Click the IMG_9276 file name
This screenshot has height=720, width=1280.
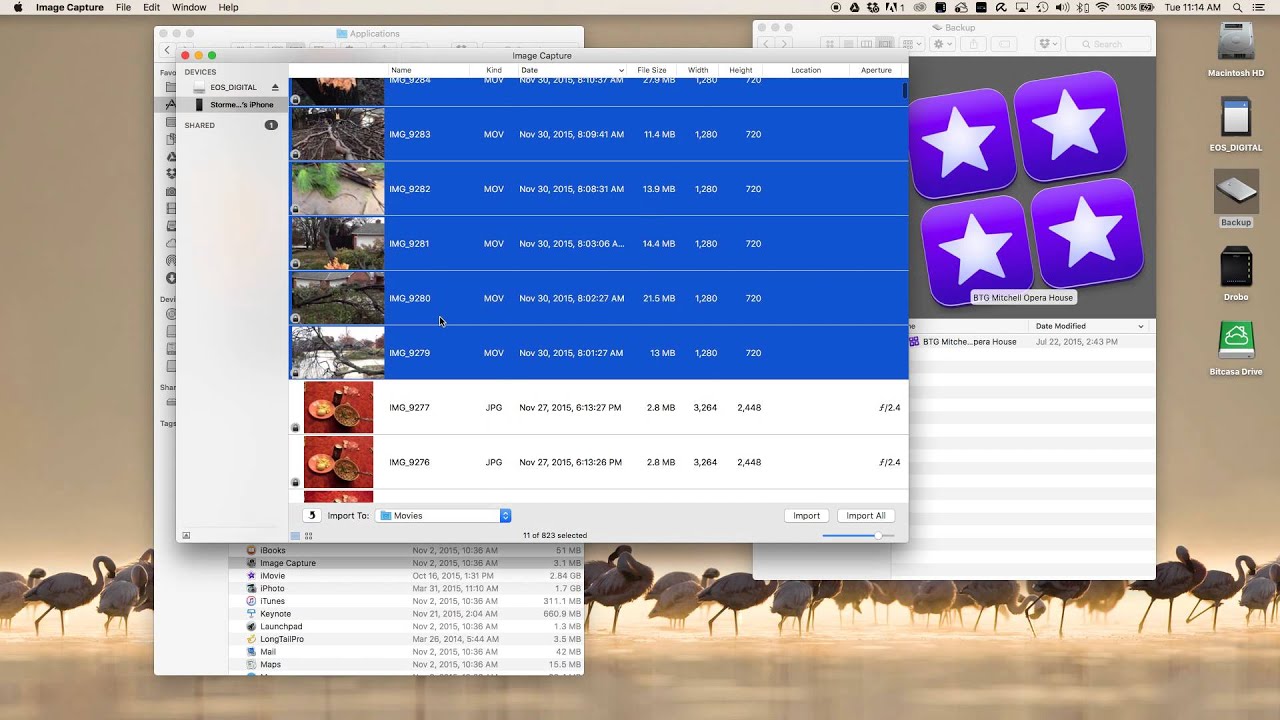[409, 462]
